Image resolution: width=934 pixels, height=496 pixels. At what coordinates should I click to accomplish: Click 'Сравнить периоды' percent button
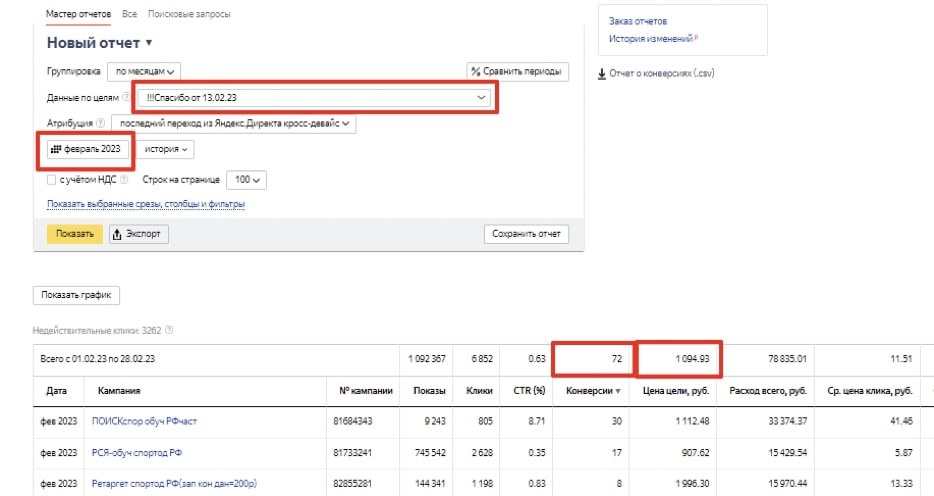517,71
